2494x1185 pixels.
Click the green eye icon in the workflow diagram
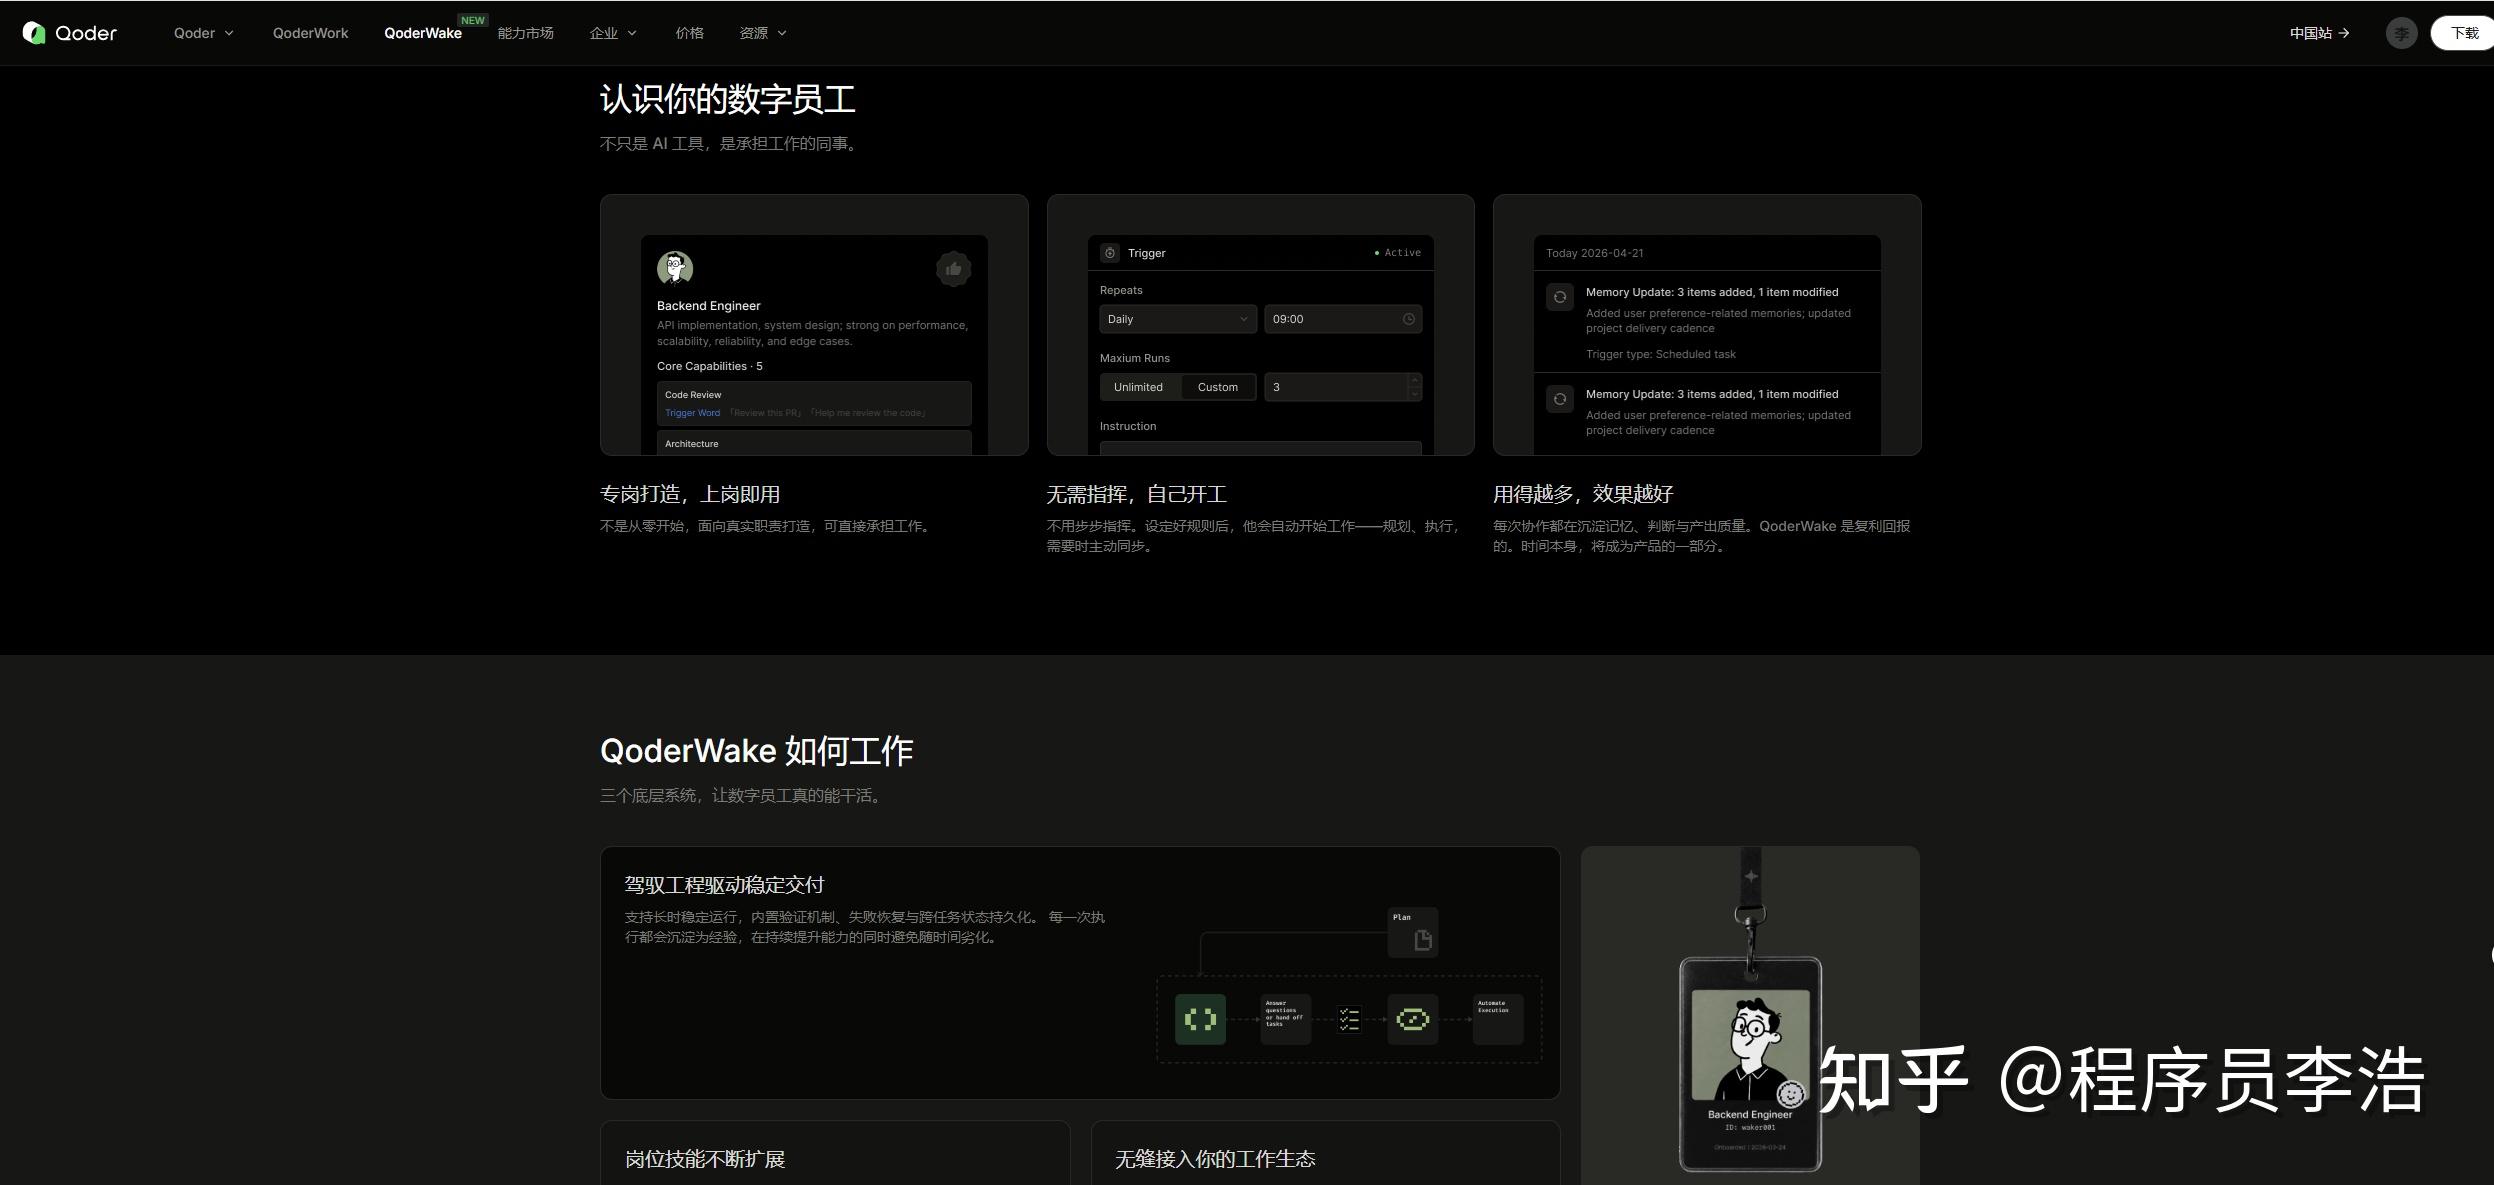(x=1412, y=1019)
